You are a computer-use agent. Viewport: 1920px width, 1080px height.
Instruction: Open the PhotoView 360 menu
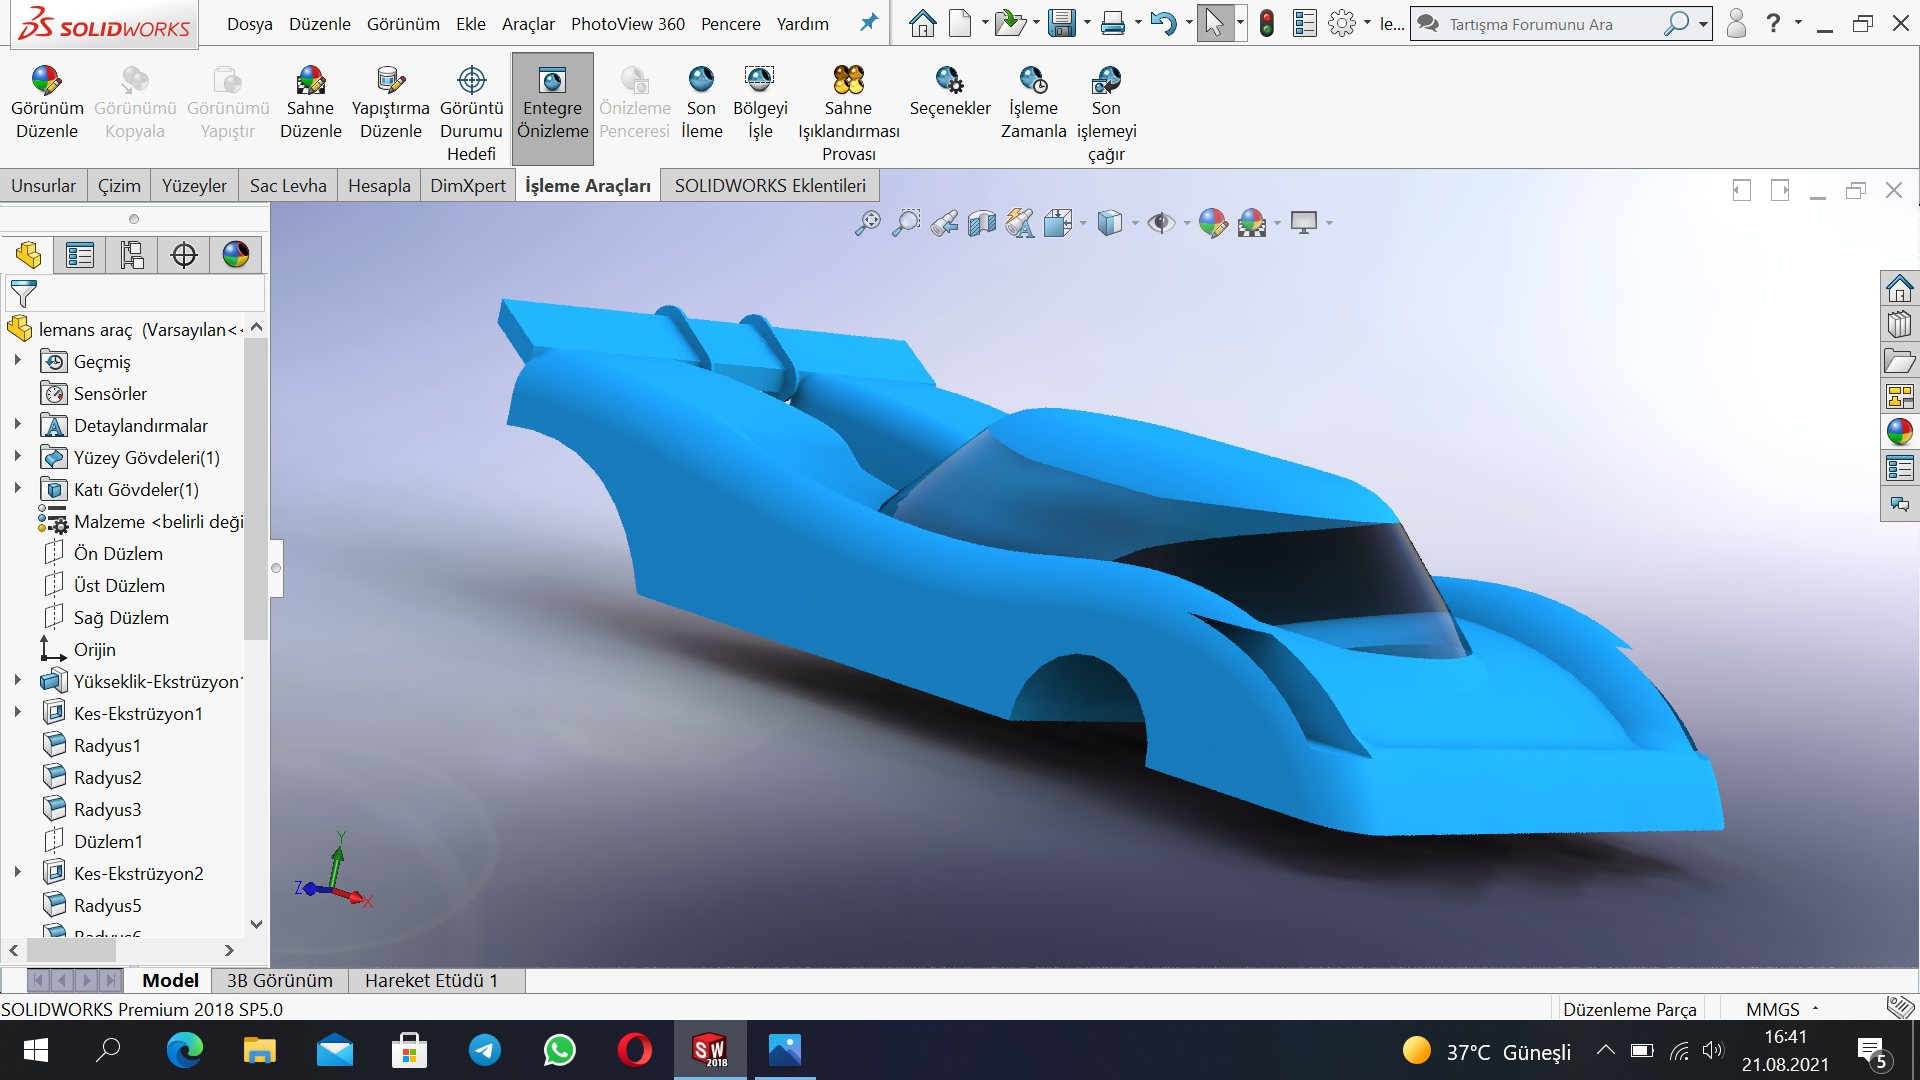[627, 24]
